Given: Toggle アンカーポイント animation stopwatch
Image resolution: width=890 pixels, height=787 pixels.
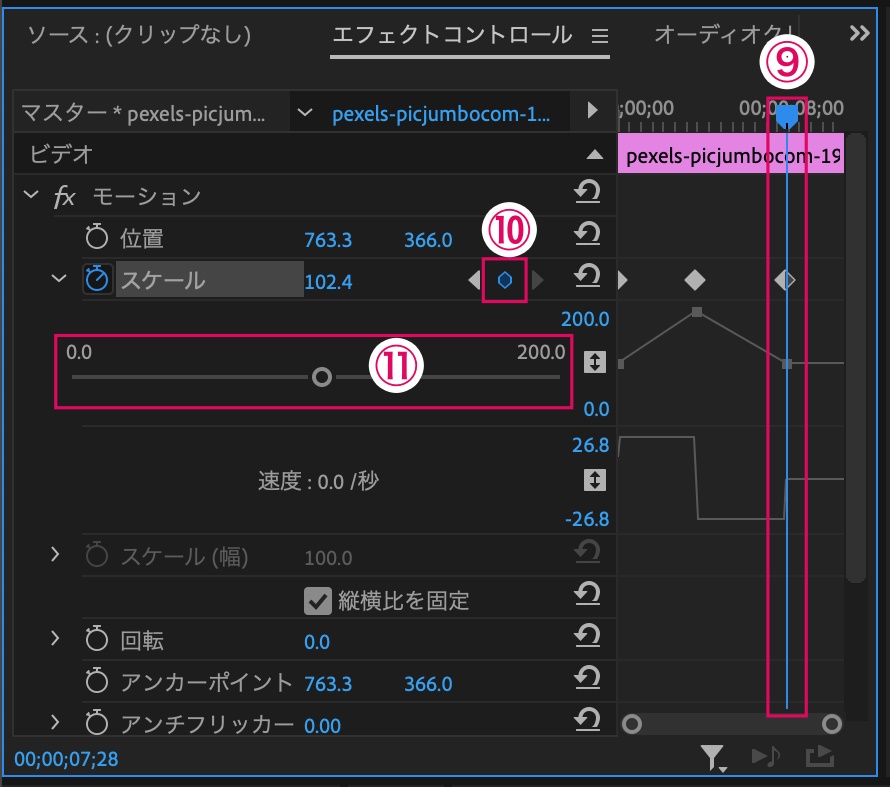Looking at the screenshot, I should (x=96, y=681).
